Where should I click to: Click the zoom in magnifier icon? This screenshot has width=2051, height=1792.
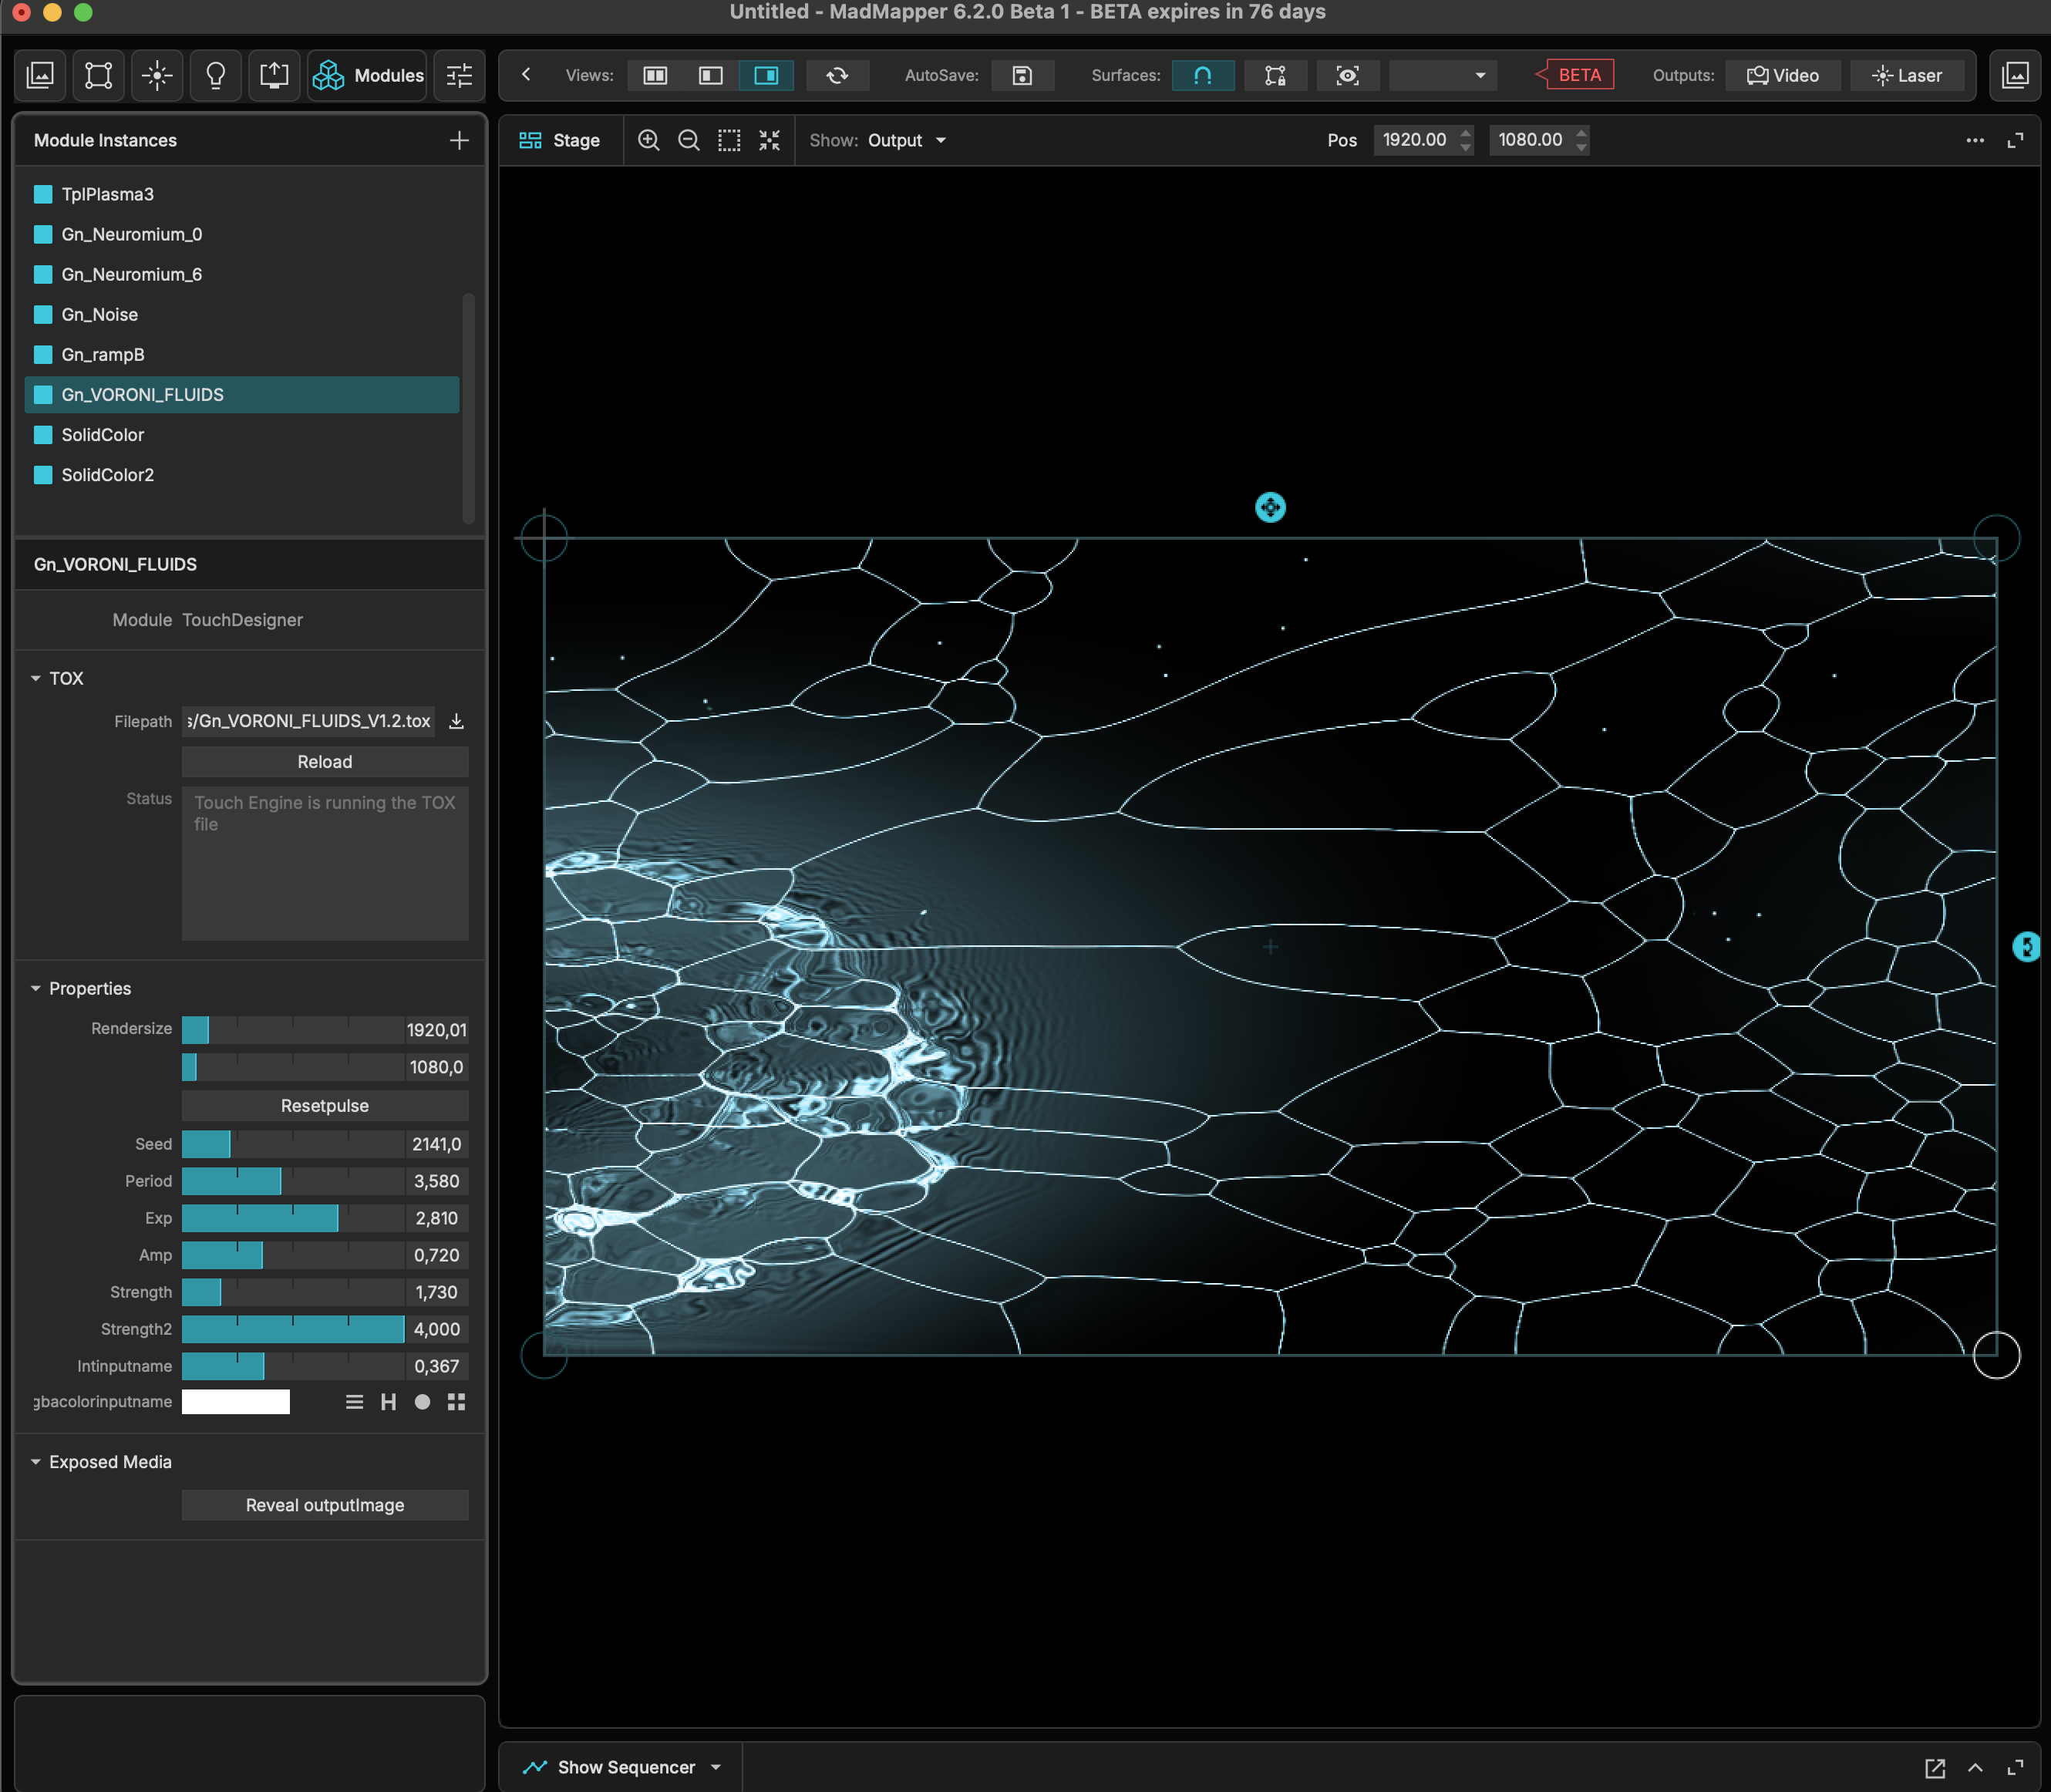click(648, 140)
